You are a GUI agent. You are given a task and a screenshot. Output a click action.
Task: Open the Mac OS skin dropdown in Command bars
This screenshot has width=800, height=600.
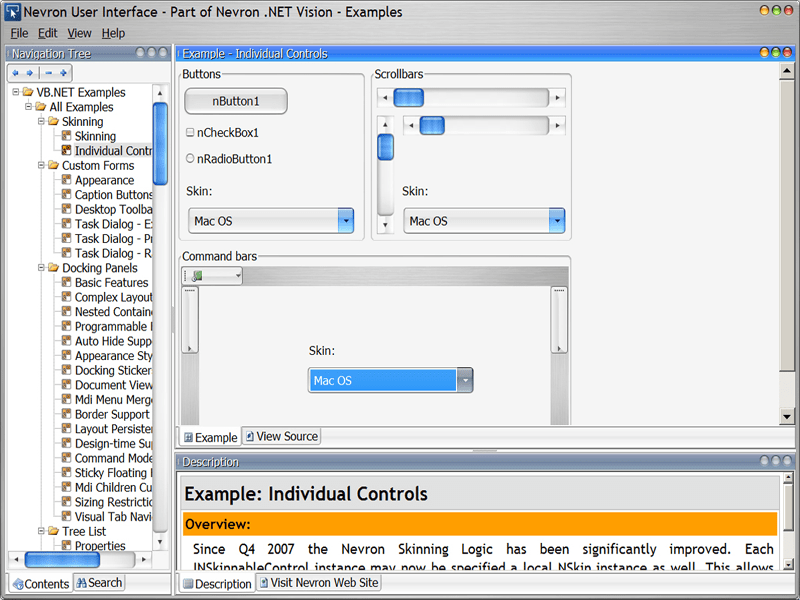[x=464, y=380]
